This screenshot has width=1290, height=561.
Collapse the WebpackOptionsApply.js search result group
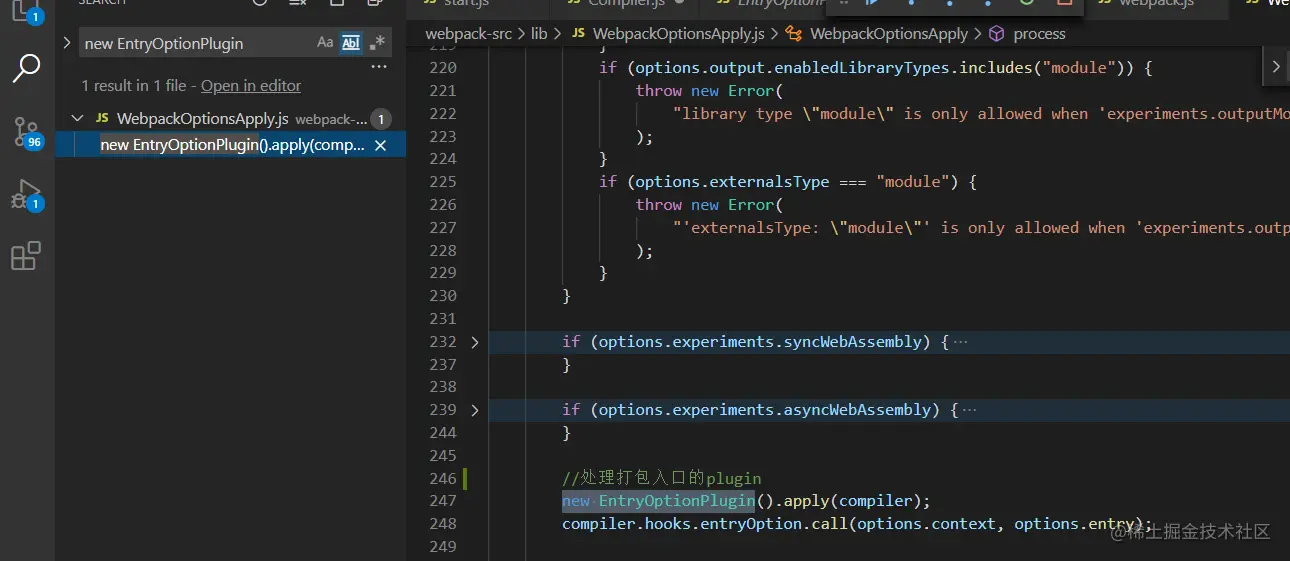pyautogui.click(x=77, y=119)
